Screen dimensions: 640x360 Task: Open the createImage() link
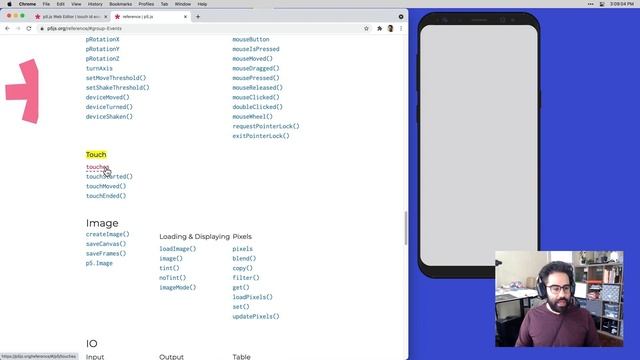coord(107,234)
